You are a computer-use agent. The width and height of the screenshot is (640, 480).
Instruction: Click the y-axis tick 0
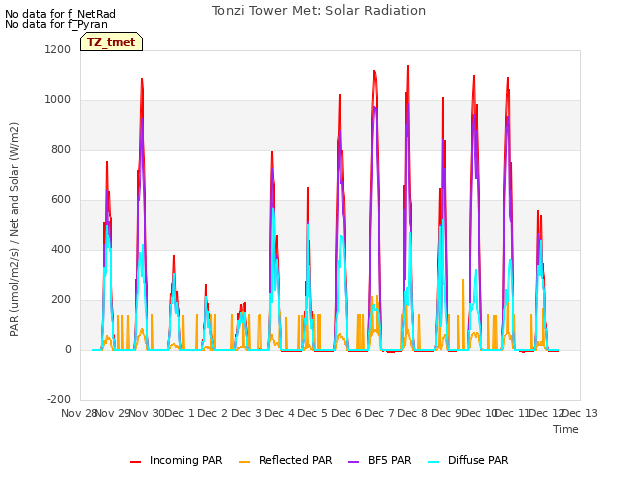pos(68,349)
